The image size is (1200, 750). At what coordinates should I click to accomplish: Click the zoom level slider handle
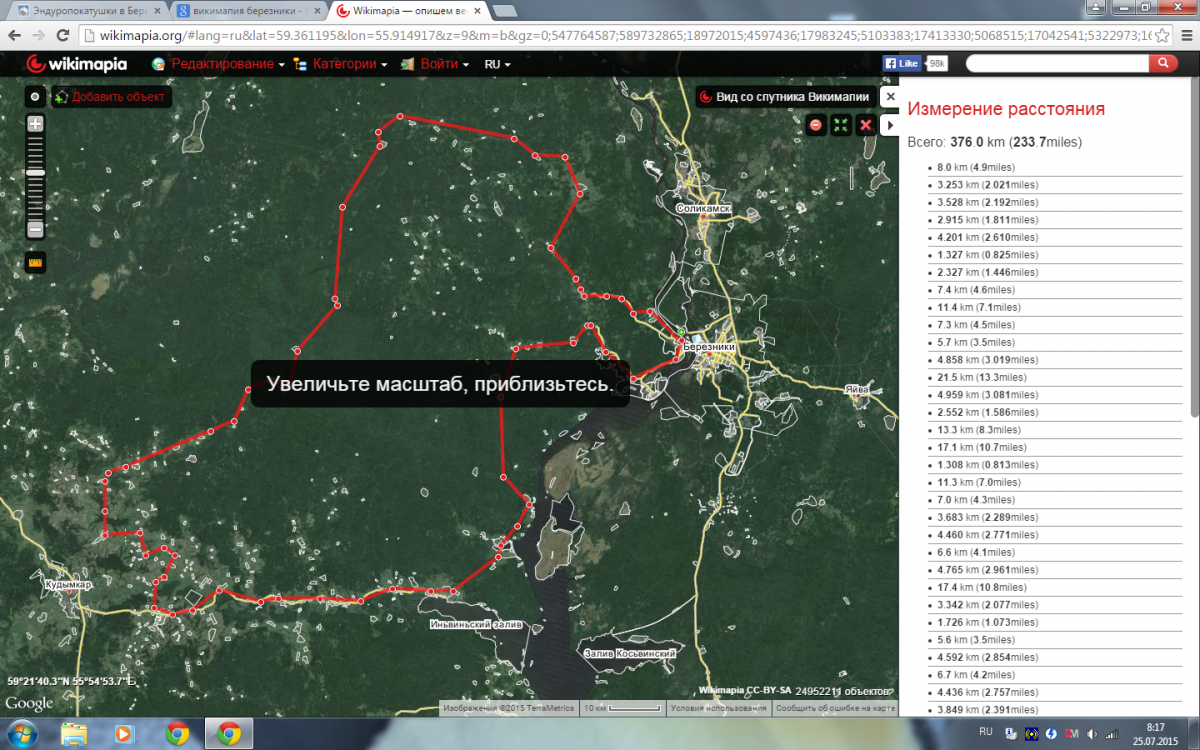[x=35, y=173]
